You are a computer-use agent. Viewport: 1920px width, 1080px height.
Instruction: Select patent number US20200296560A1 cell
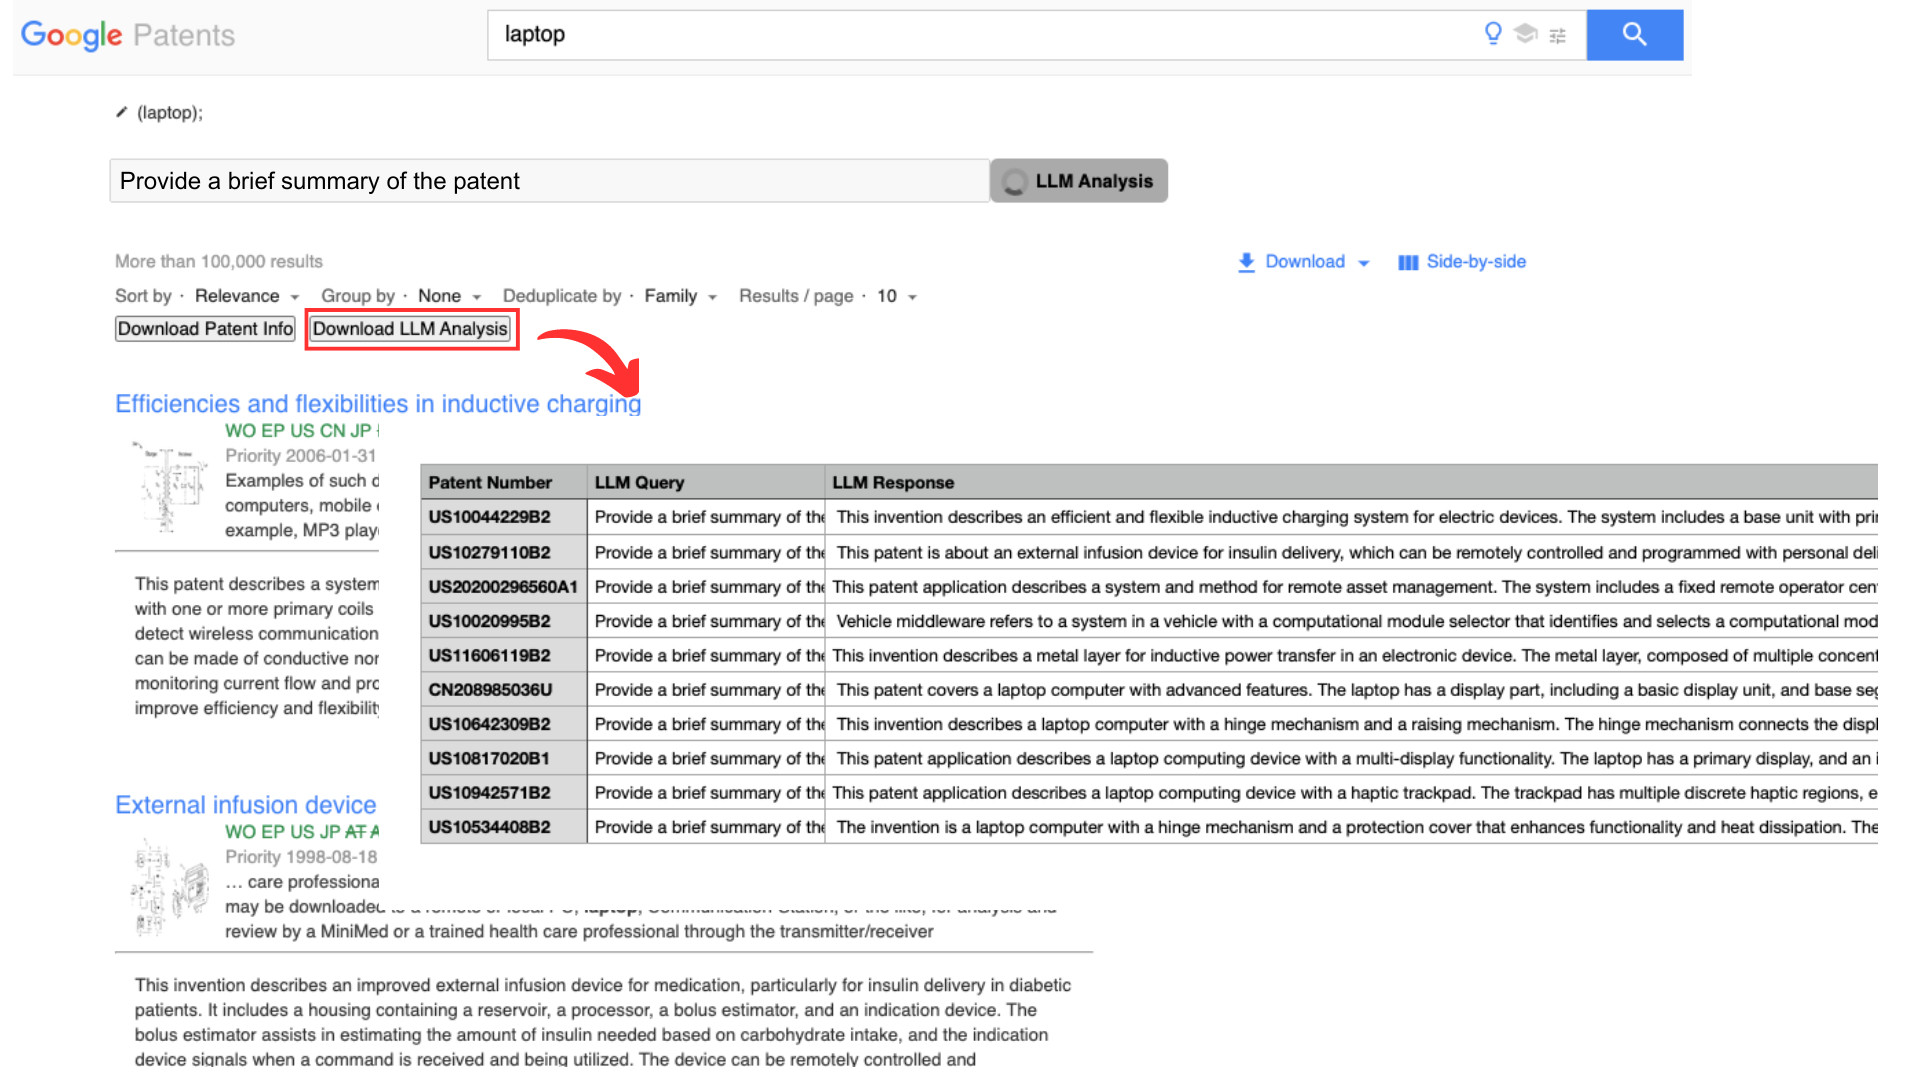pyautogui.click(x=504, y=587)
